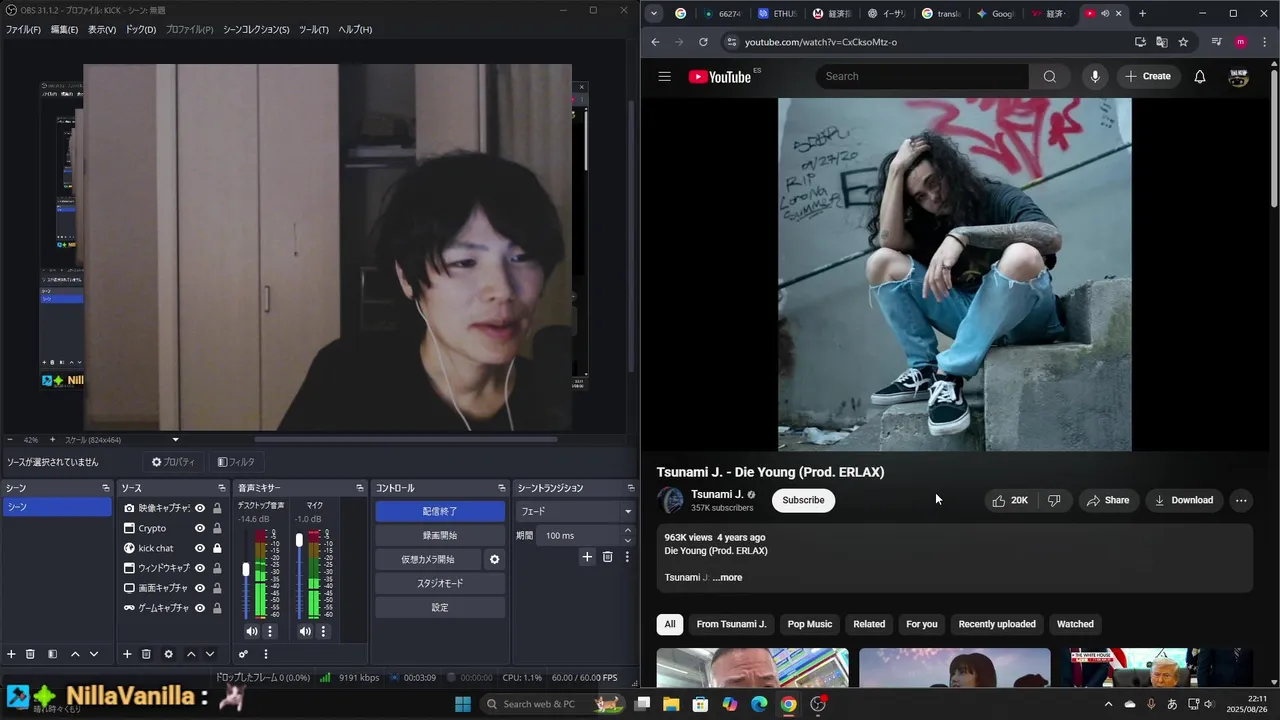Open YouTube hamburger guide menu
The width and height of the screenshot is (1280, 720).
click(664, 76)
